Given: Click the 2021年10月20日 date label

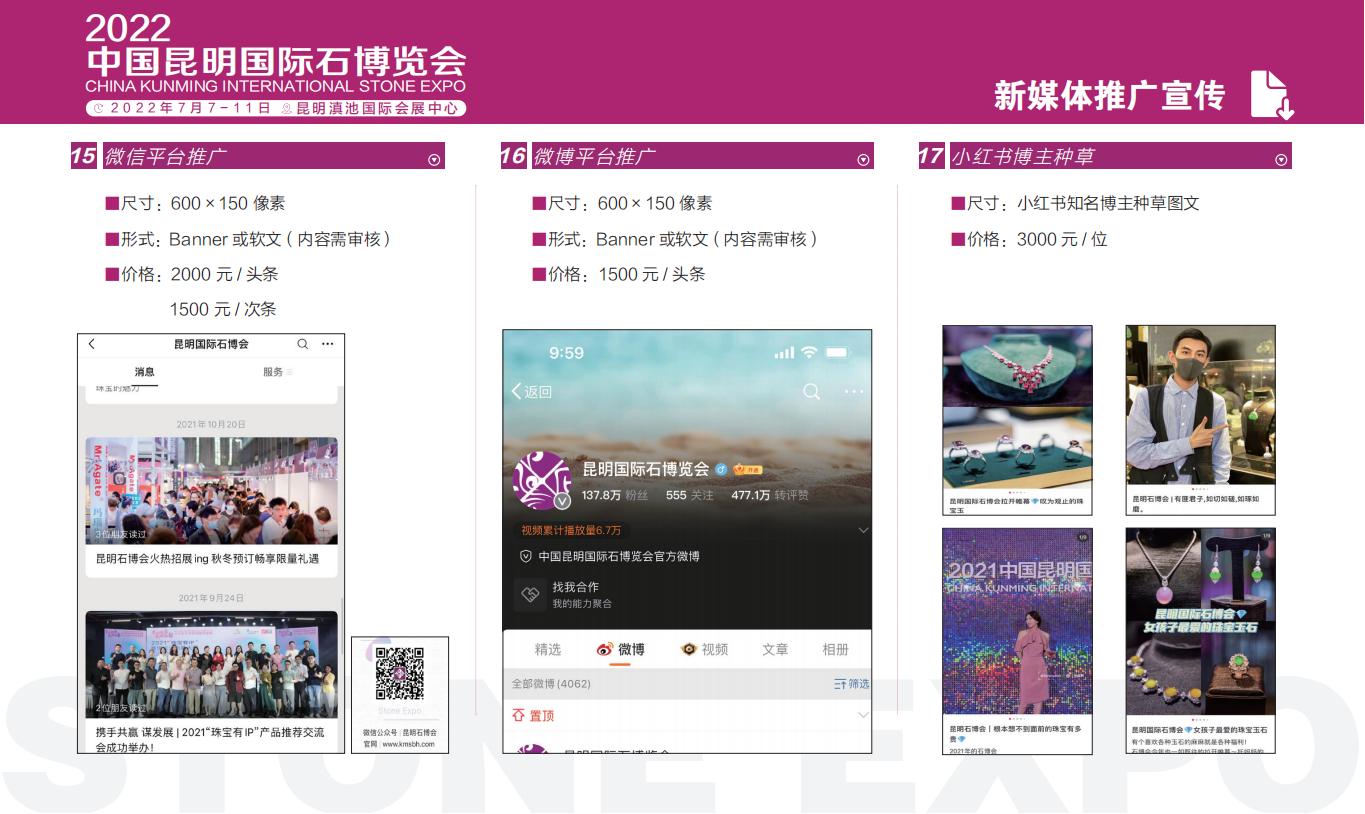Looking at the screenshot, I should [211, 424].
